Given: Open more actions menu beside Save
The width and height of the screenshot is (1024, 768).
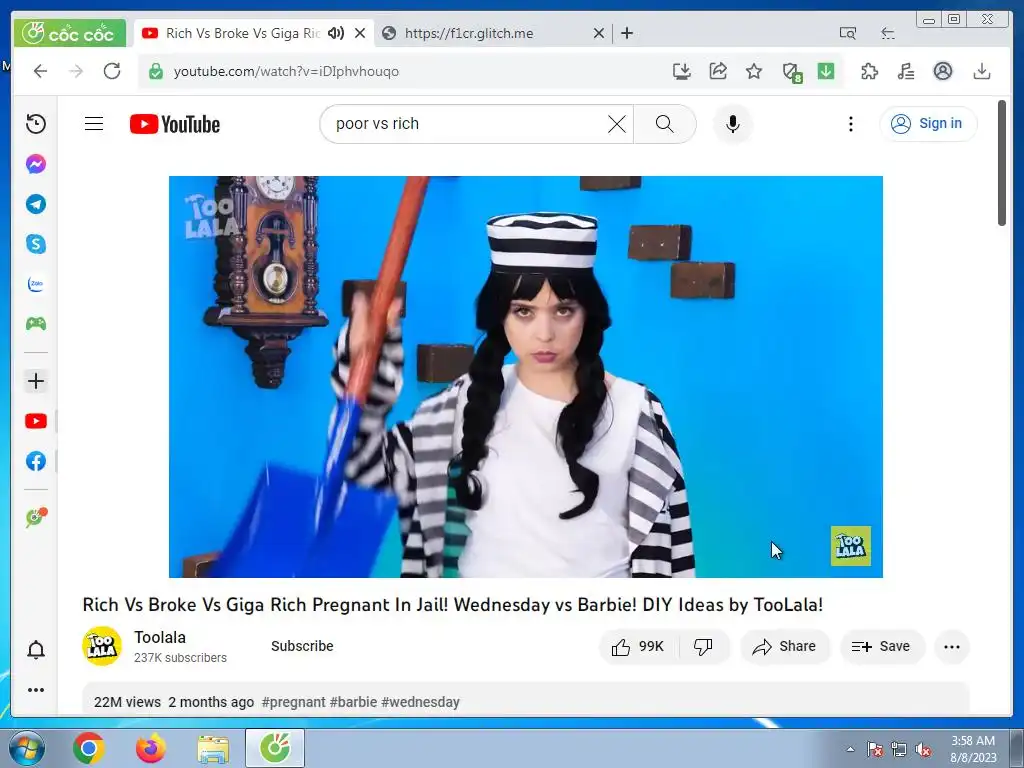Looking at the screenshot, I should [952, 647].
